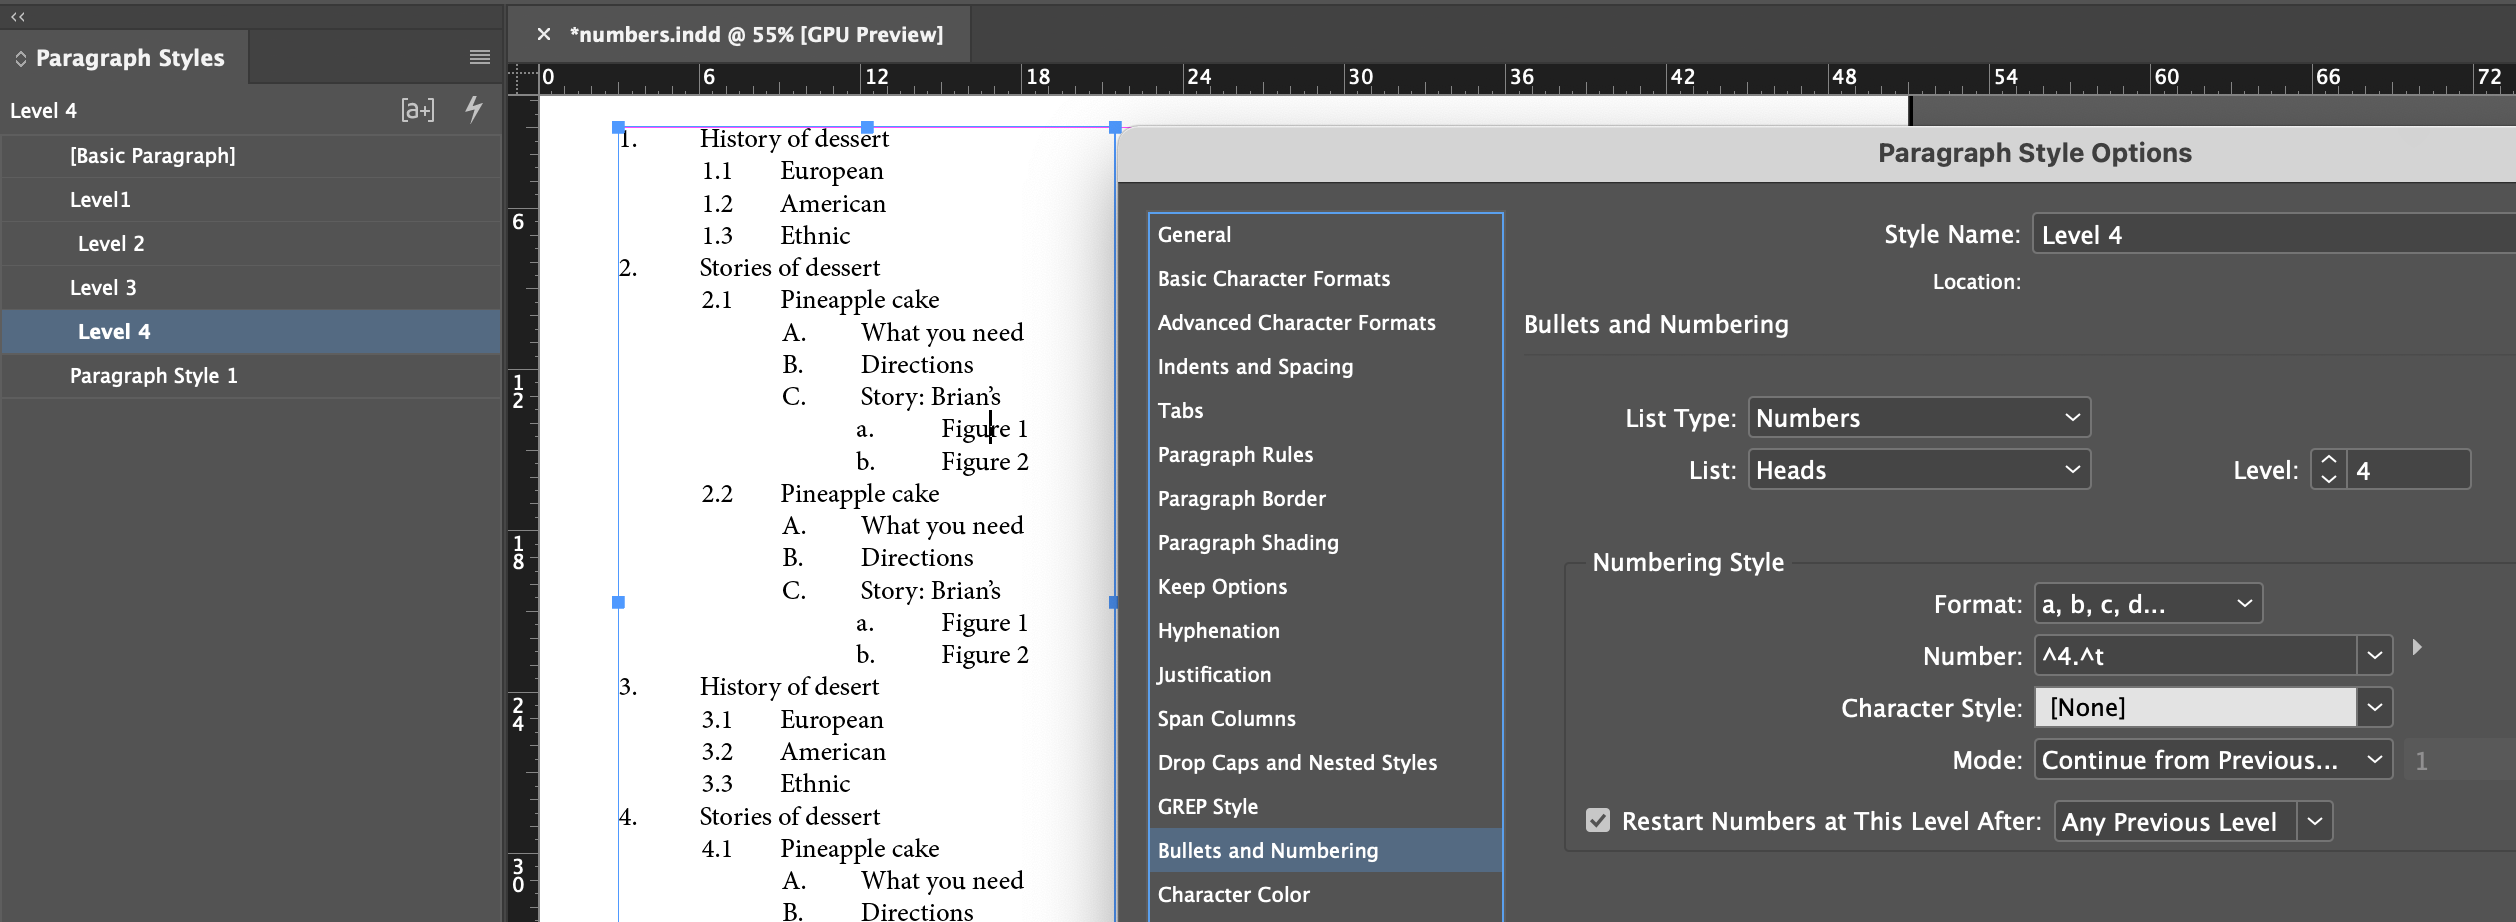
Task: Click the lightning bolt icon beside Level 4
Action: pyautogui.click(x=474, y=110)
